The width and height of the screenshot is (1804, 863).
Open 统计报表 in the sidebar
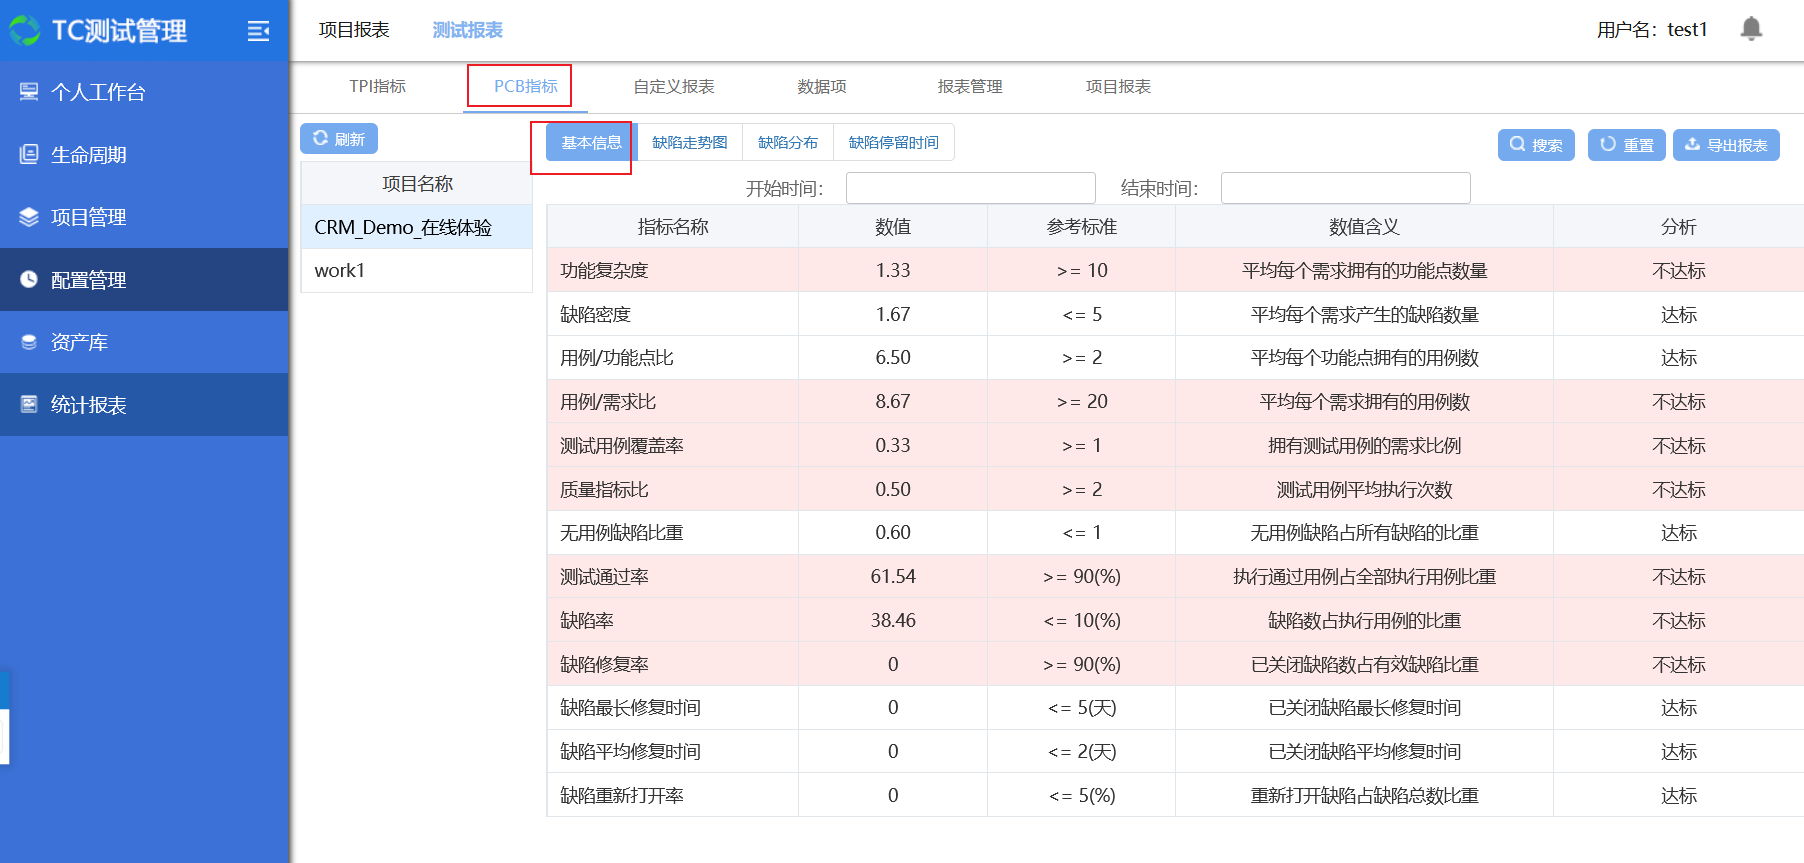pyautogui.click(x=89, y=405)
